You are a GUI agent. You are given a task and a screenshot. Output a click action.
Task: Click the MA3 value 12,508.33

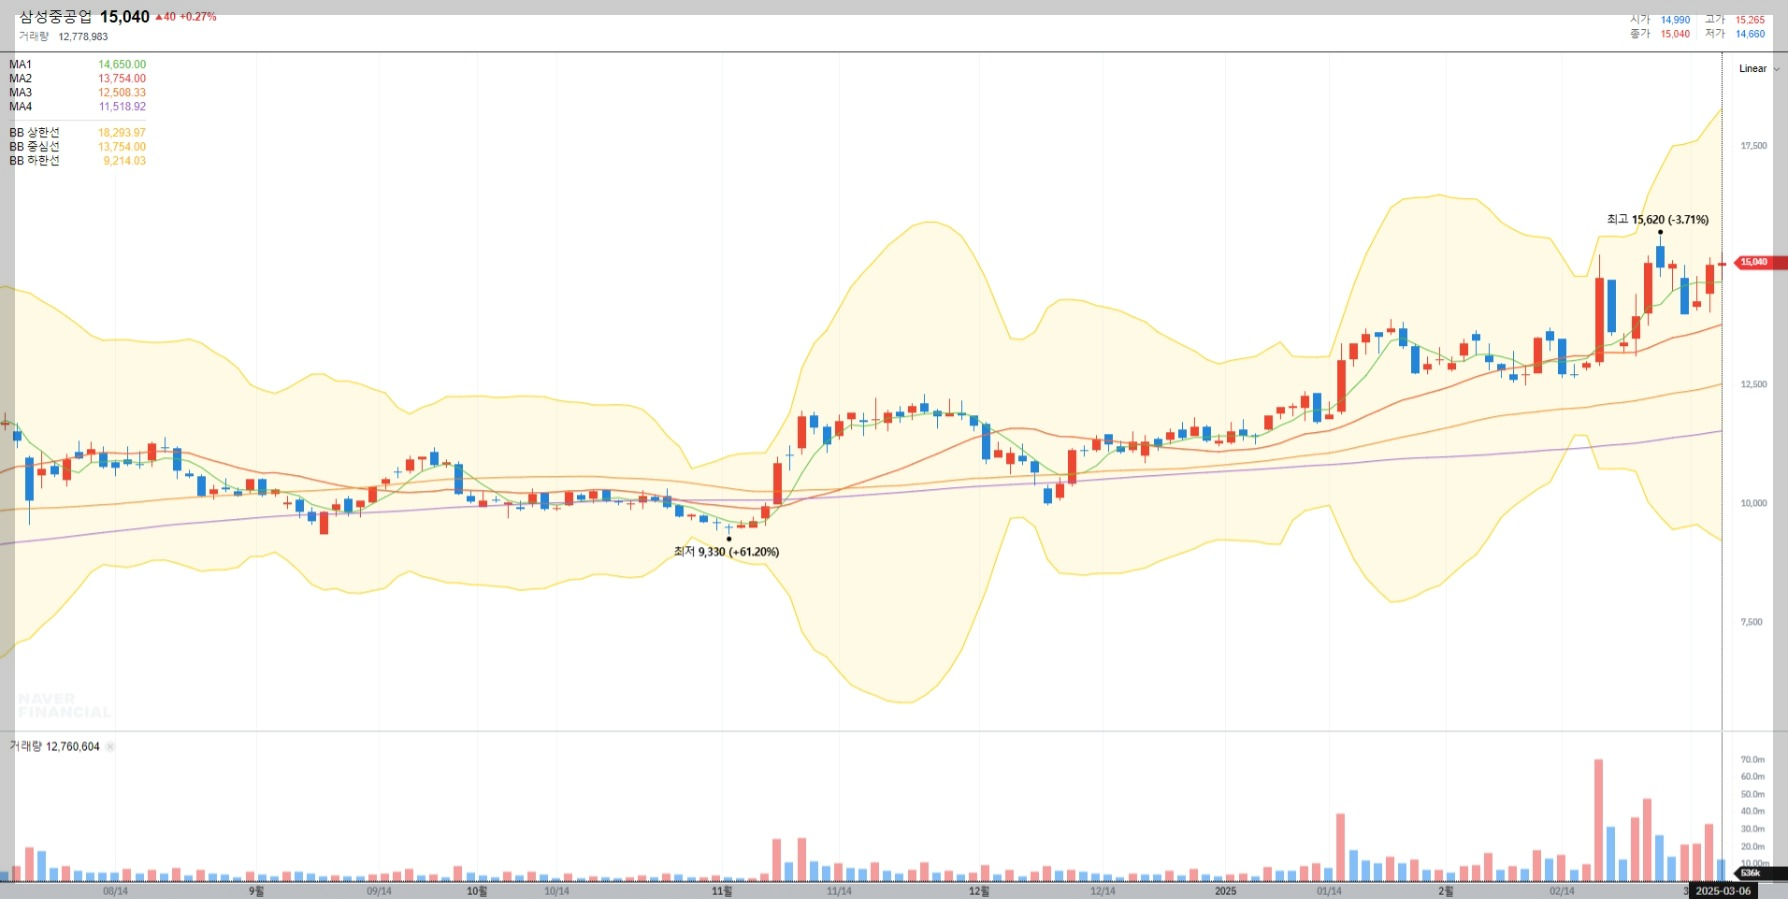tap(122, 93)
